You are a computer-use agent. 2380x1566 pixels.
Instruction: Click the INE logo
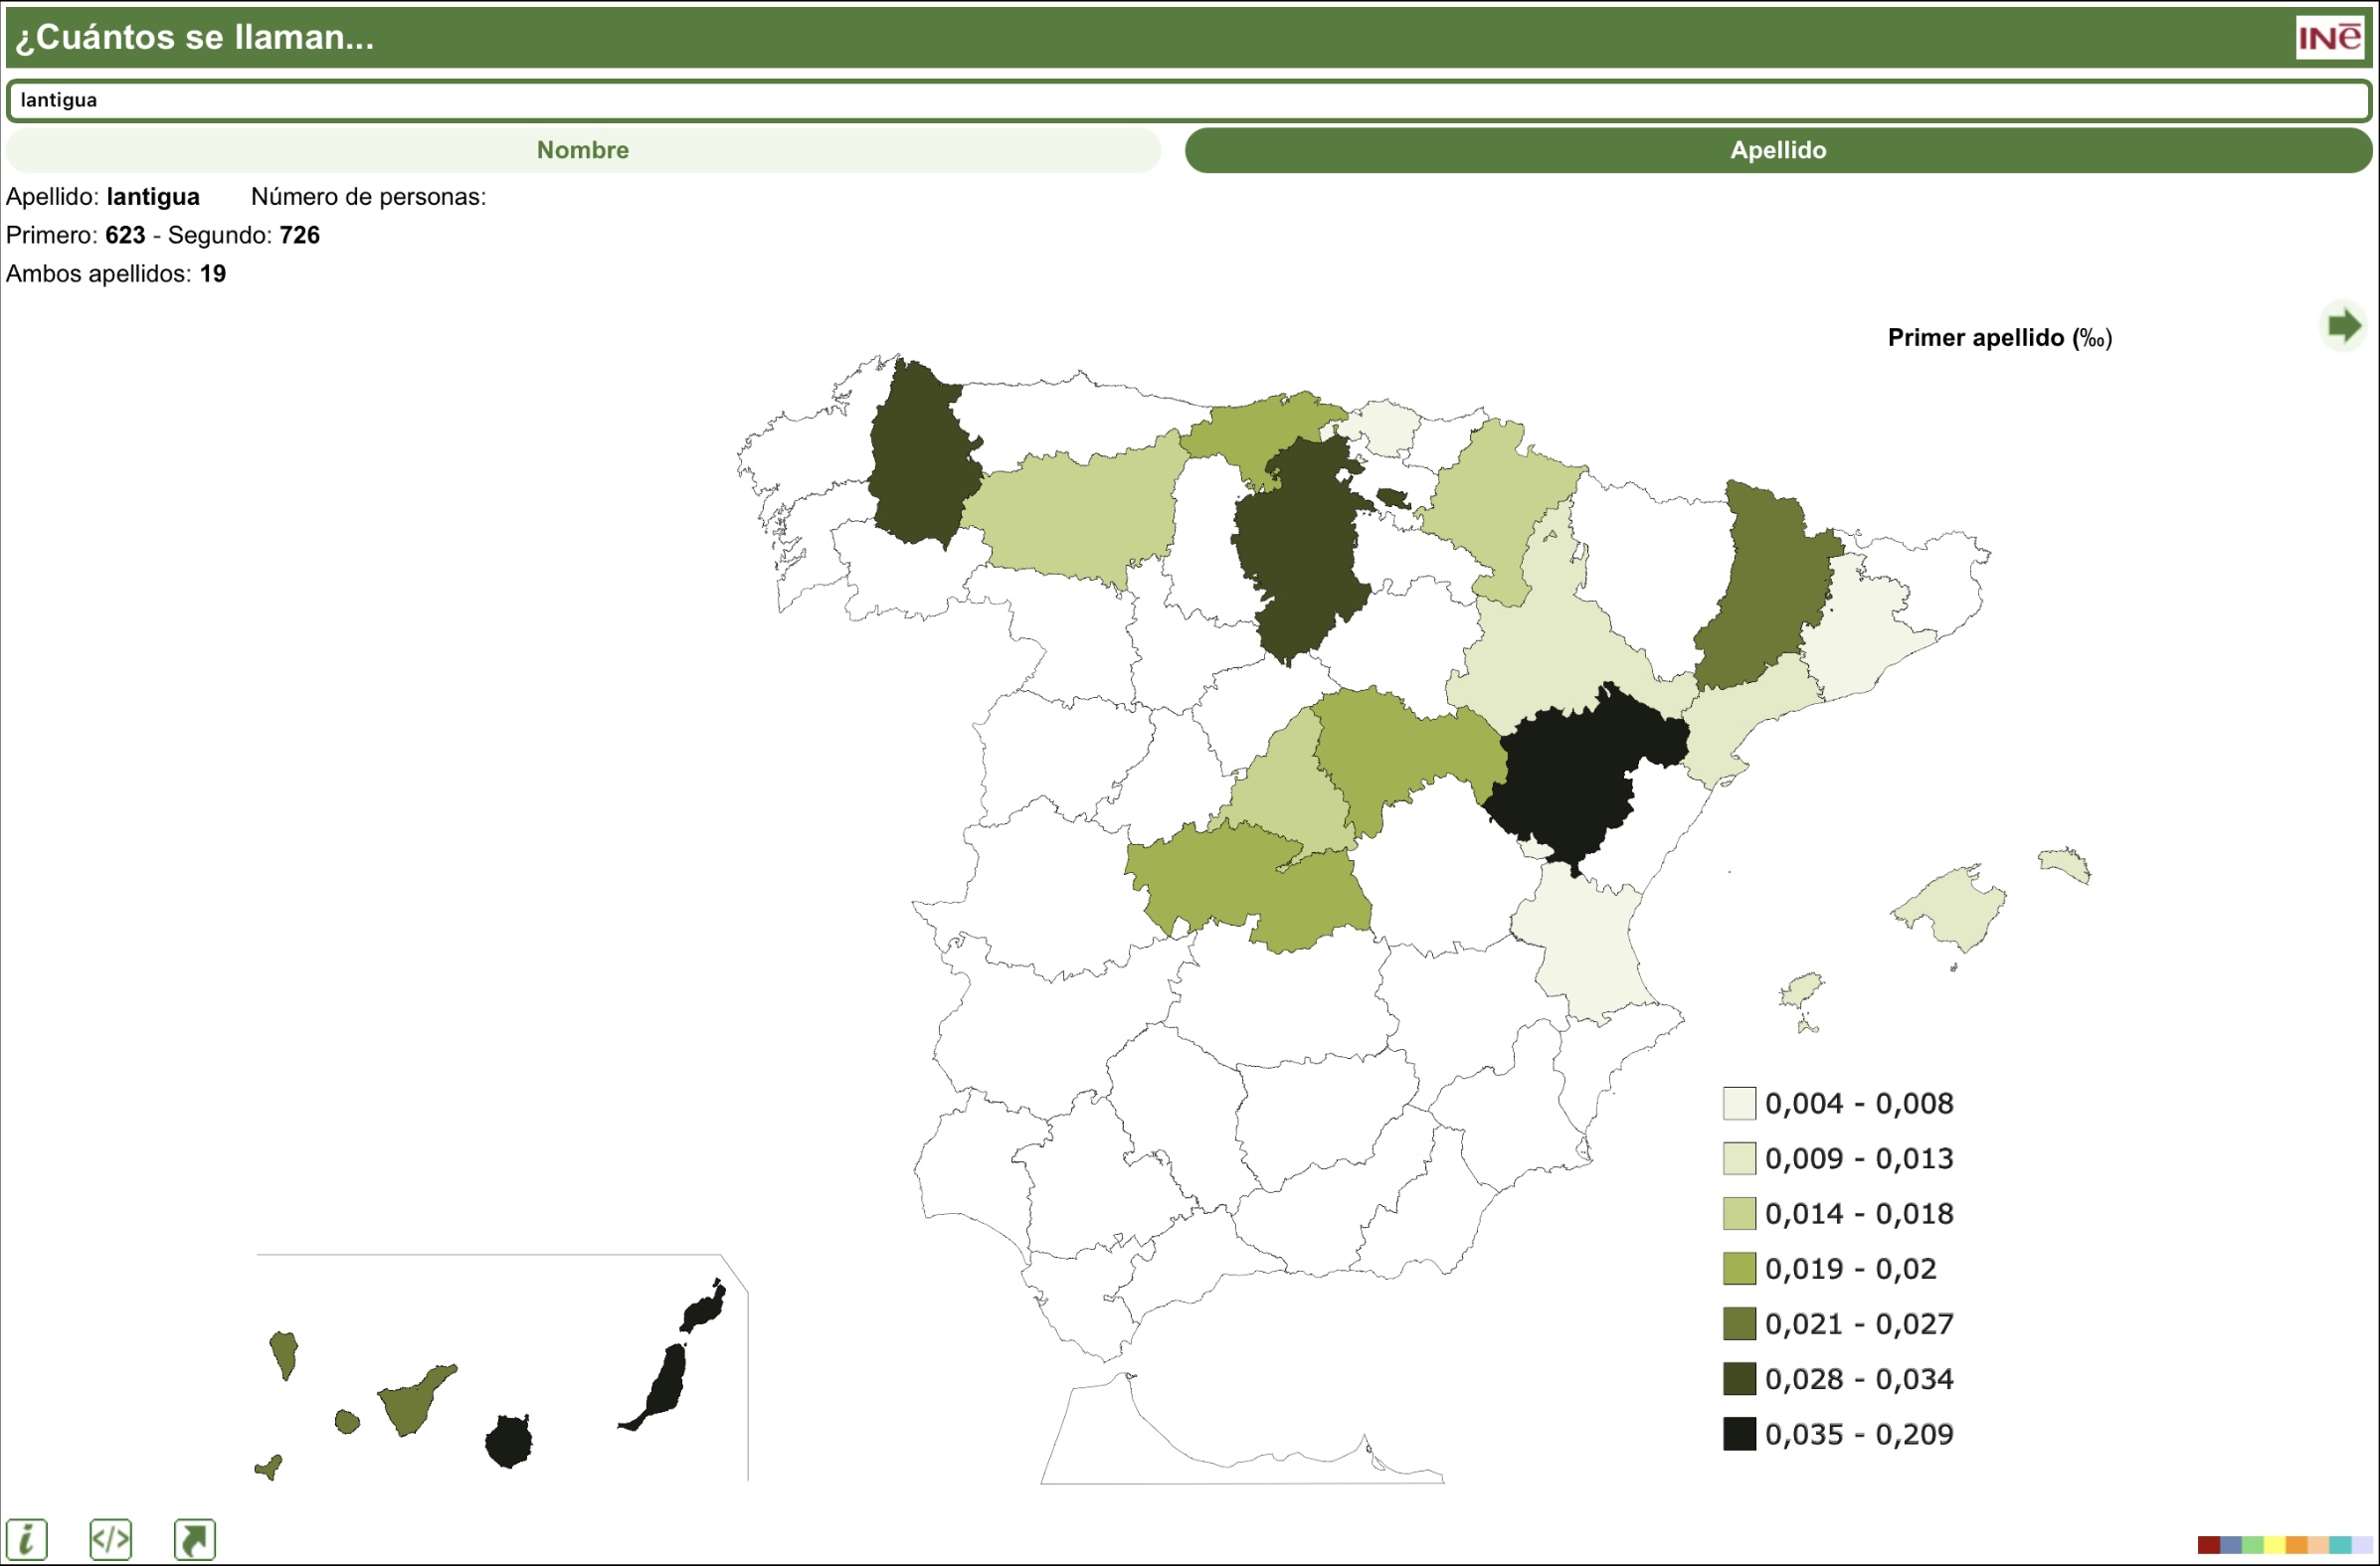click(x=2329, y=38)
